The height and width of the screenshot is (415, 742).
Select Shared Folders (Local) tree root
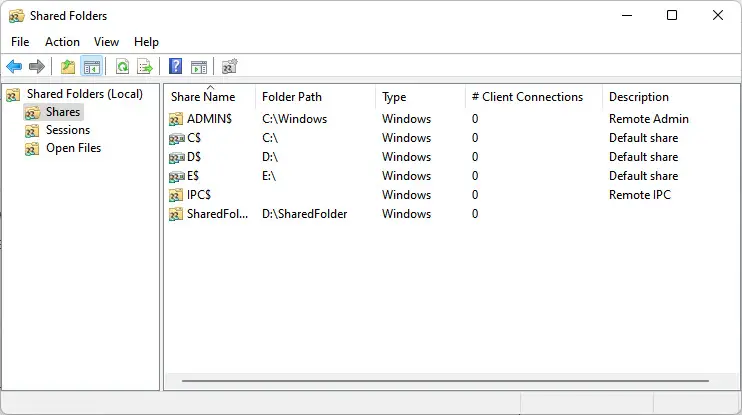(85, 94)
